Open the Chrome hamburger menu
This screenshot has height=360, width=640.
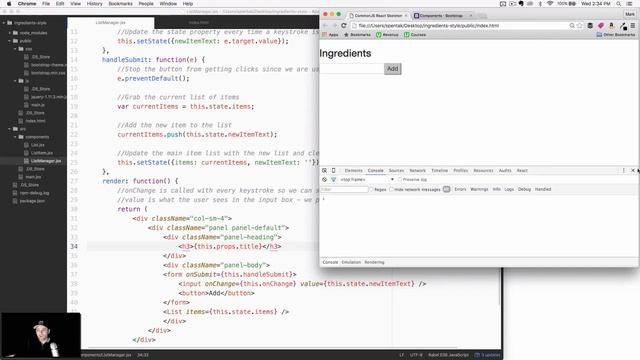(633, 25)
